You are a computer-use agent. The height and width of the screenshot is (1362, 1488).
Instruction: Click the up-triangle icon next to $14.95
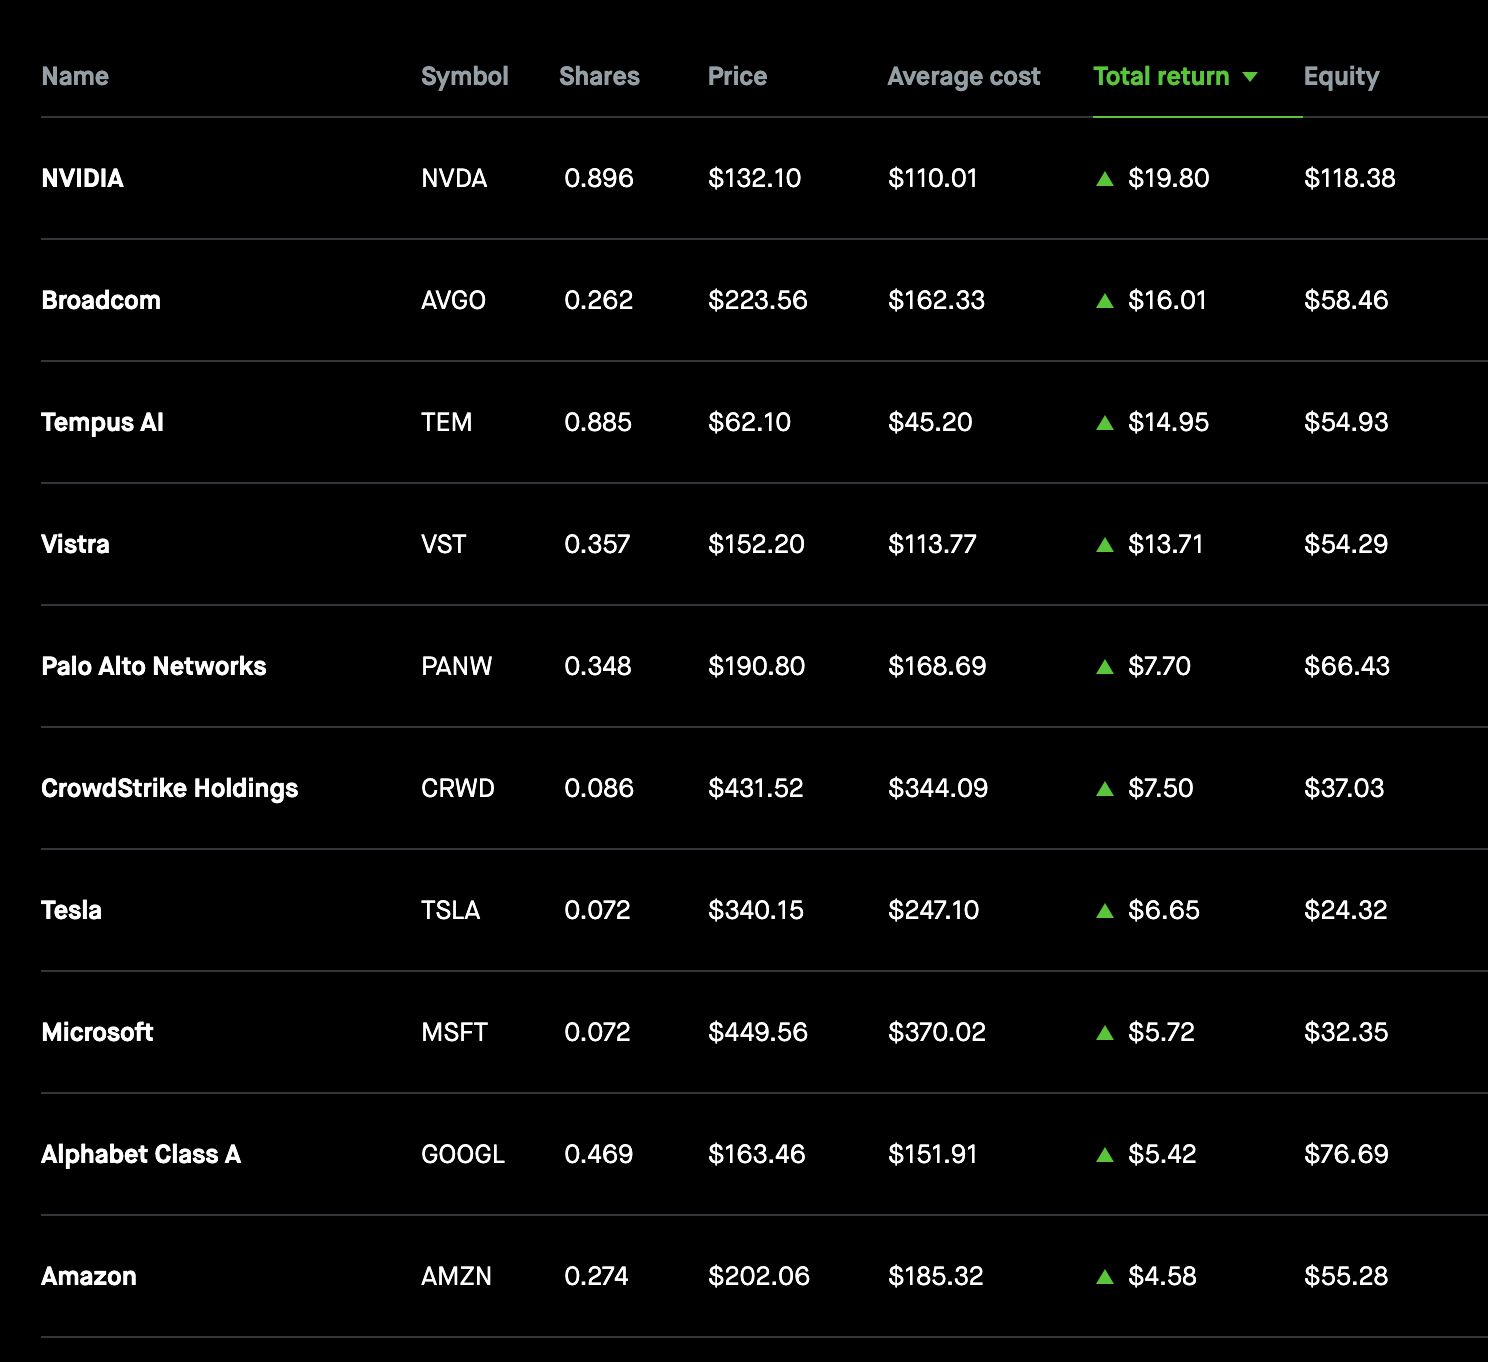click(x=1105, y=423)
